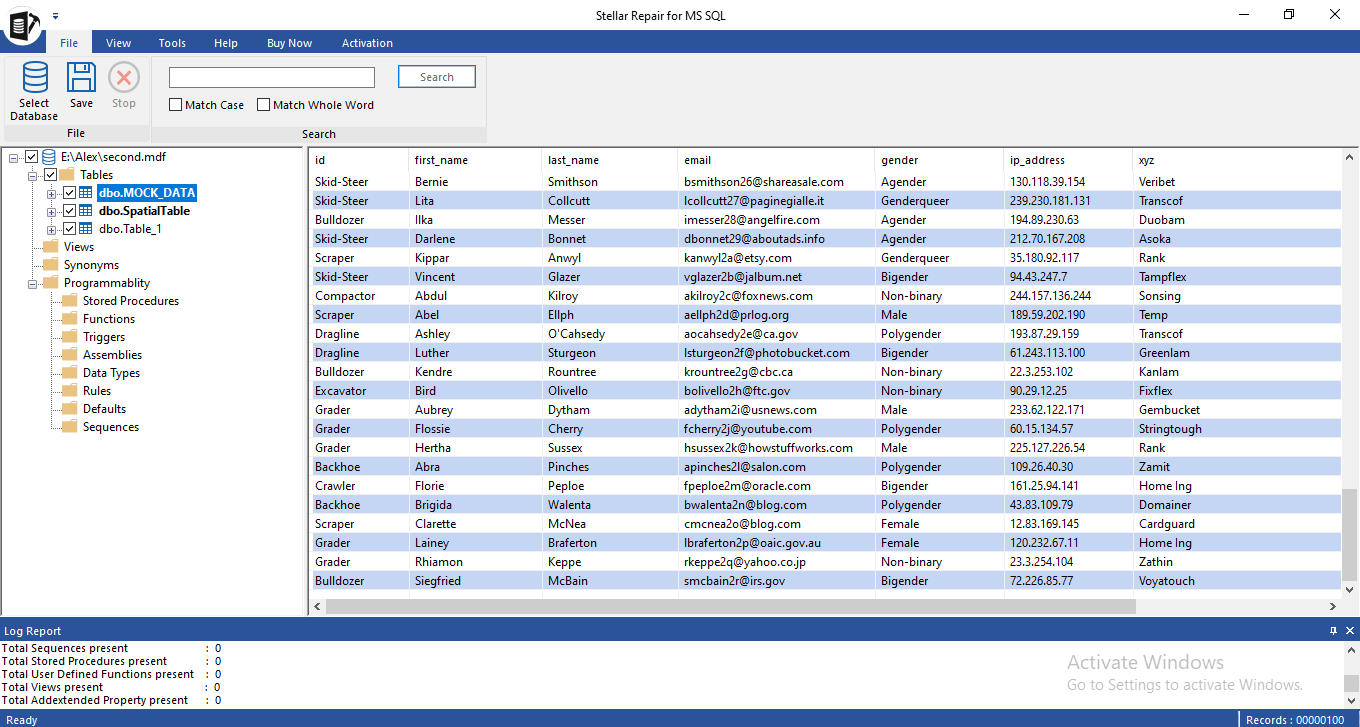The height and width of the screenshot is (727, 1360).
Task: Pin the Log Report panel
Action: pyautogui.click(x=1333, y=631)
